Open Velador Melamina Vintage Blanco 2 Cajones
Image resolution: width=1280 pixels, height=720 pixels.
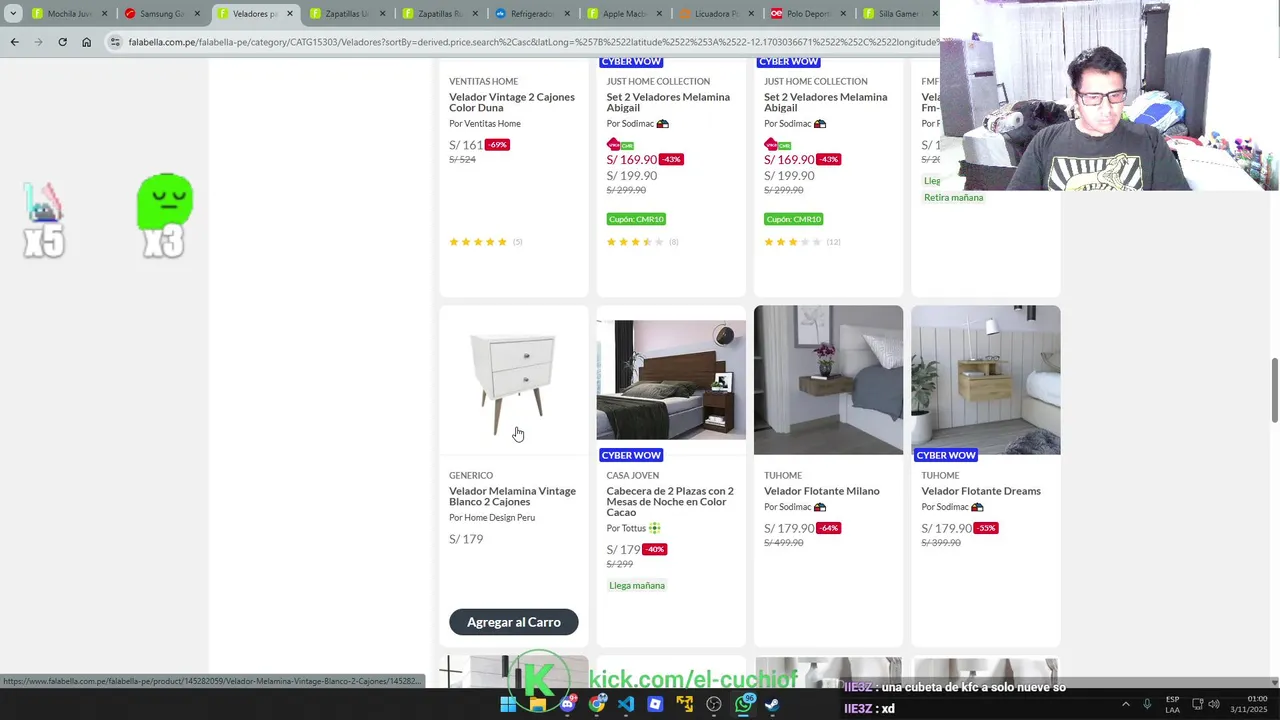click(512, 496)
